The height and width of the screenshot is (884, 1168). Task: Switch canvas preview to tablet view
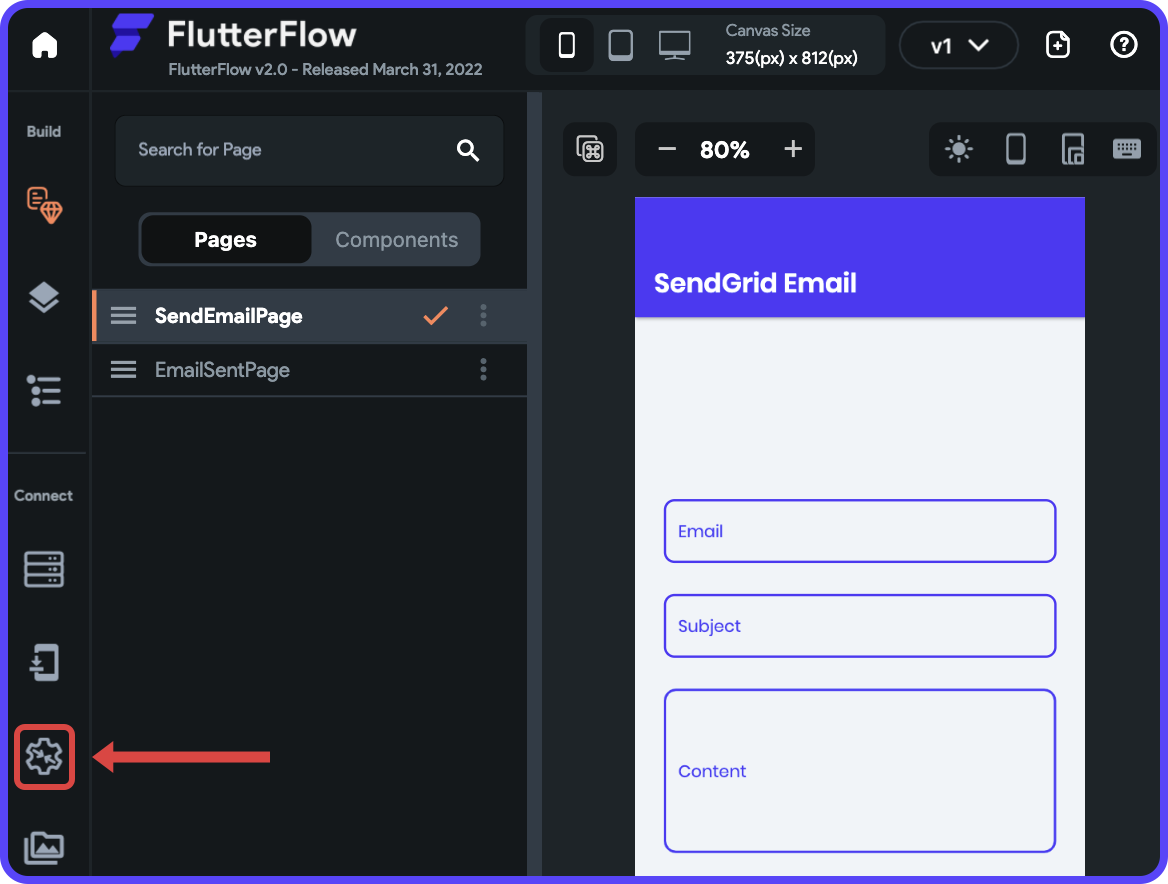tap(620, 44)
